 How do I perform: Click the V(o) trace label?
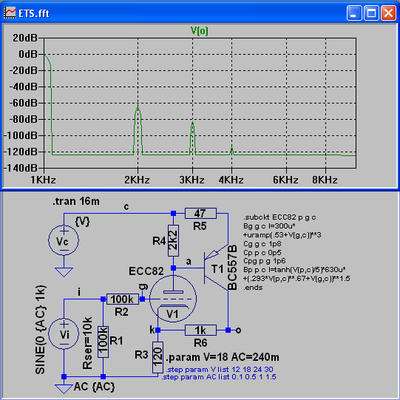tap(199, 31)
